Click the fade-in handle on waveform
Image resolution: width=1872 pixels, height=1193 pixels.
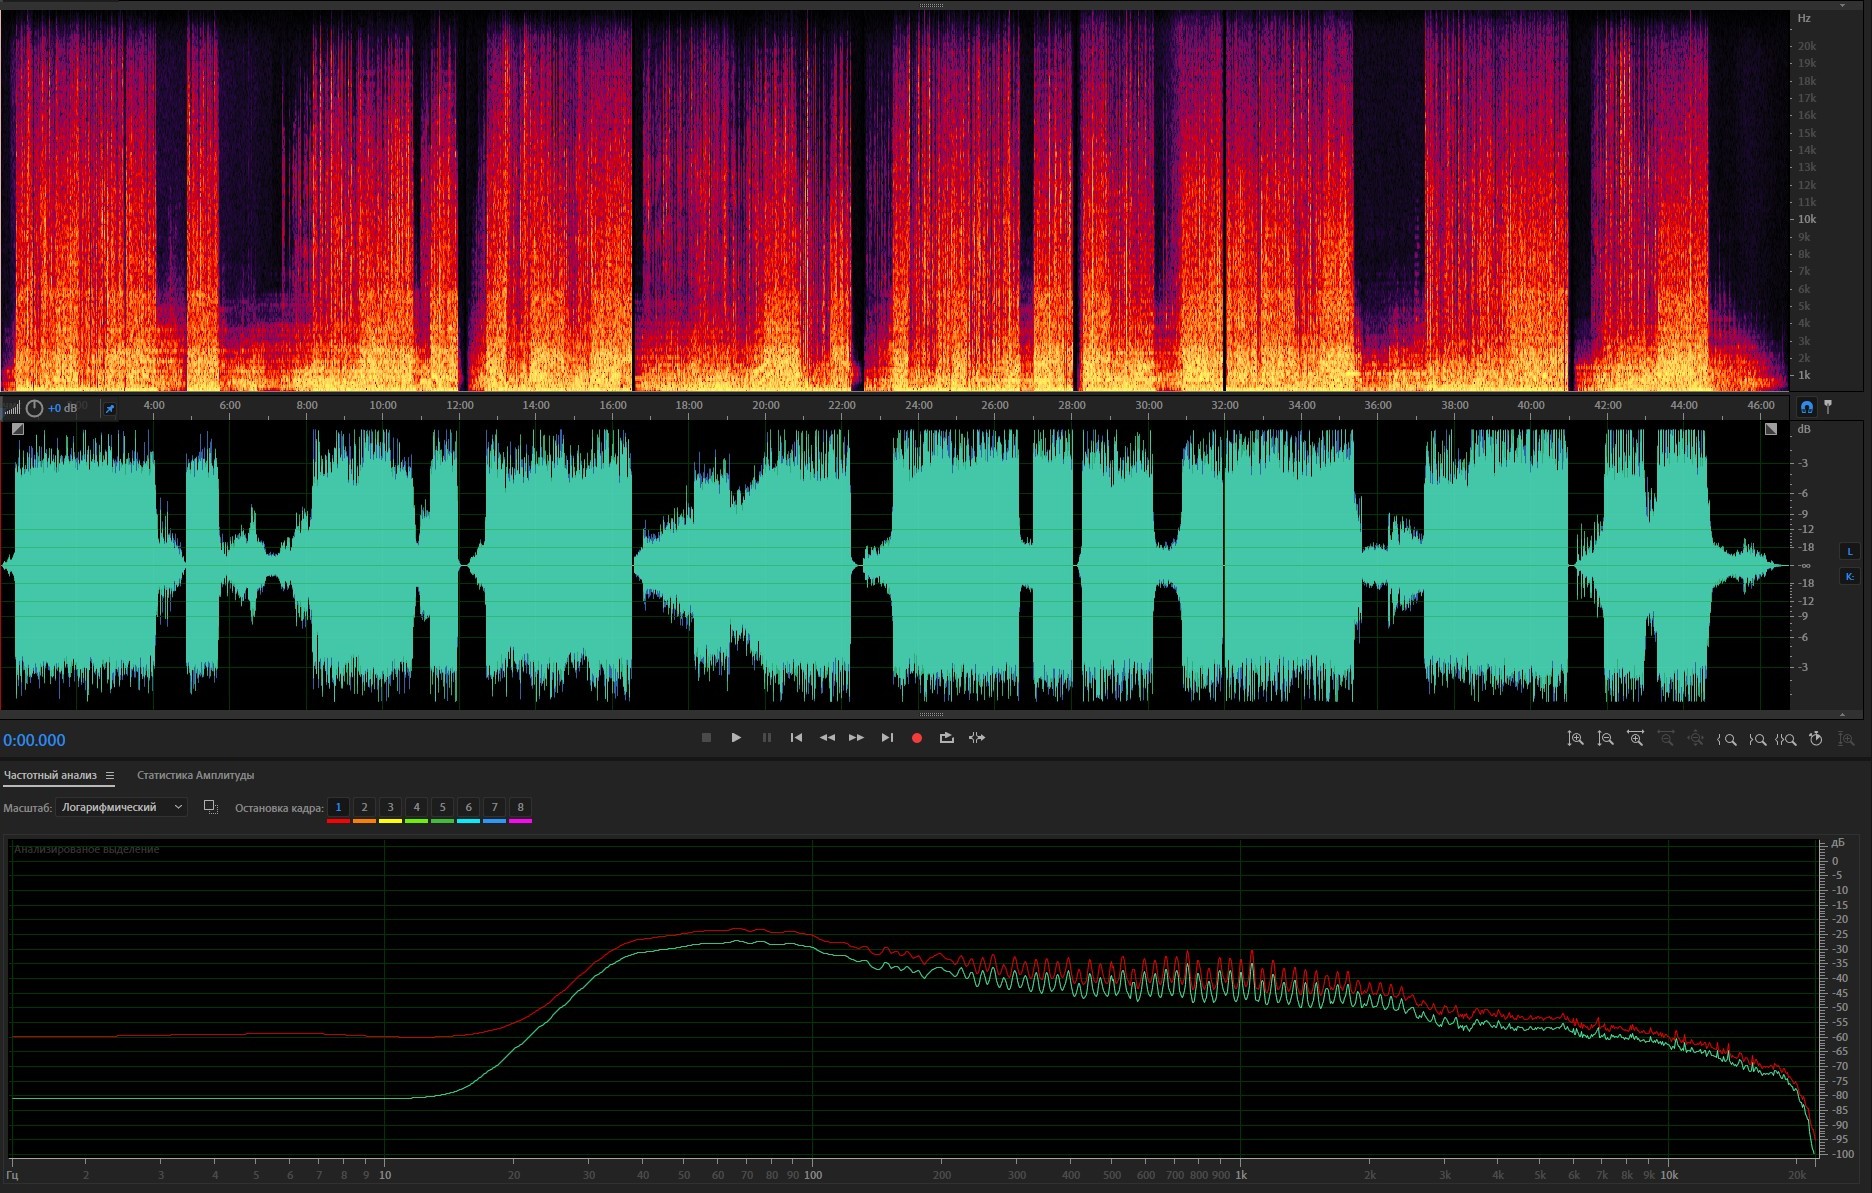point(18,429)
